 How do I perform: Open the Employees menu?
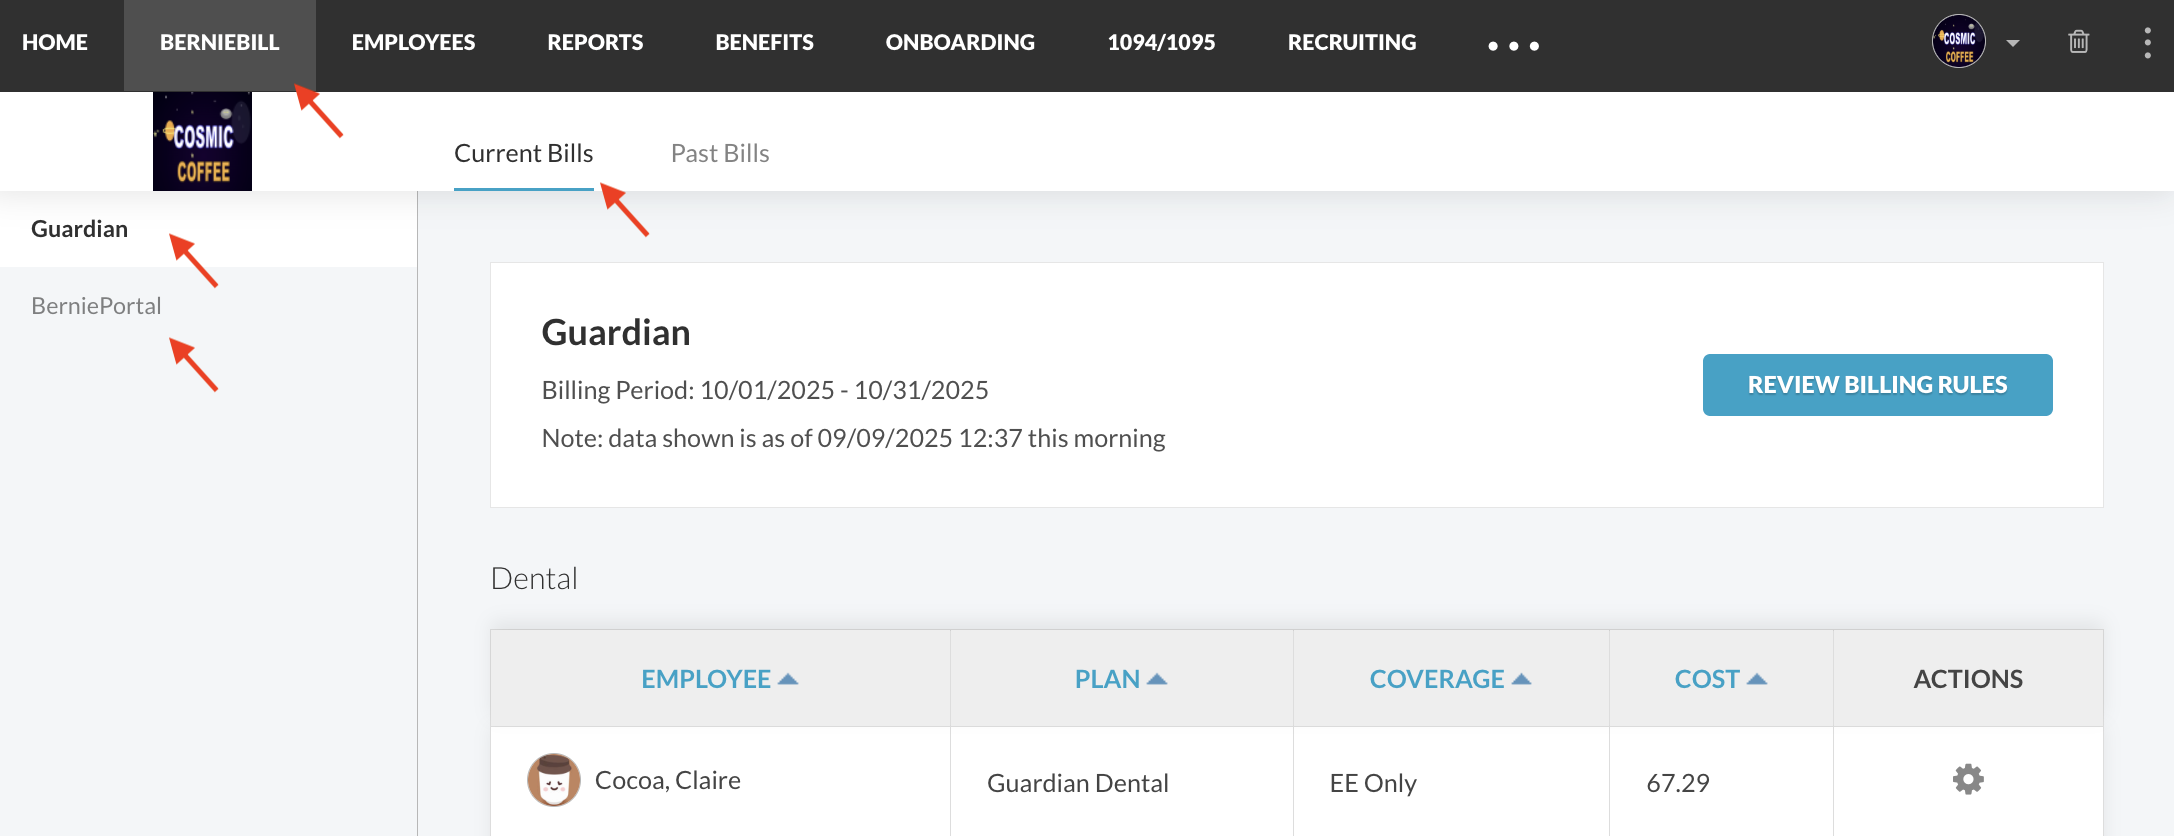[413, 42]
